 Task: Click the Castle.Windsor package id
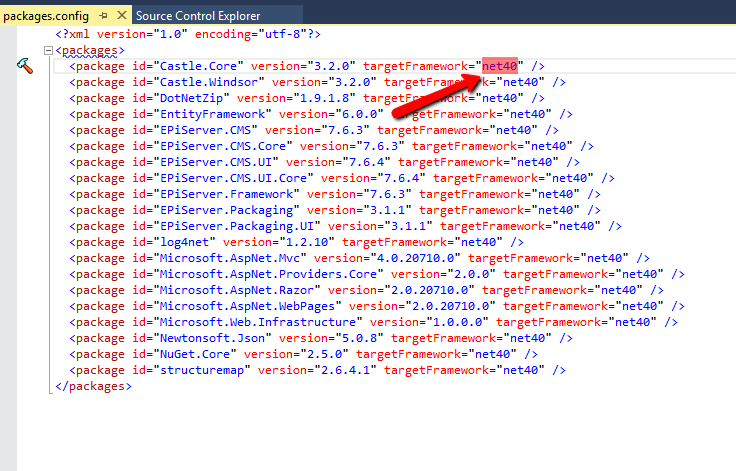pos(209,82)
